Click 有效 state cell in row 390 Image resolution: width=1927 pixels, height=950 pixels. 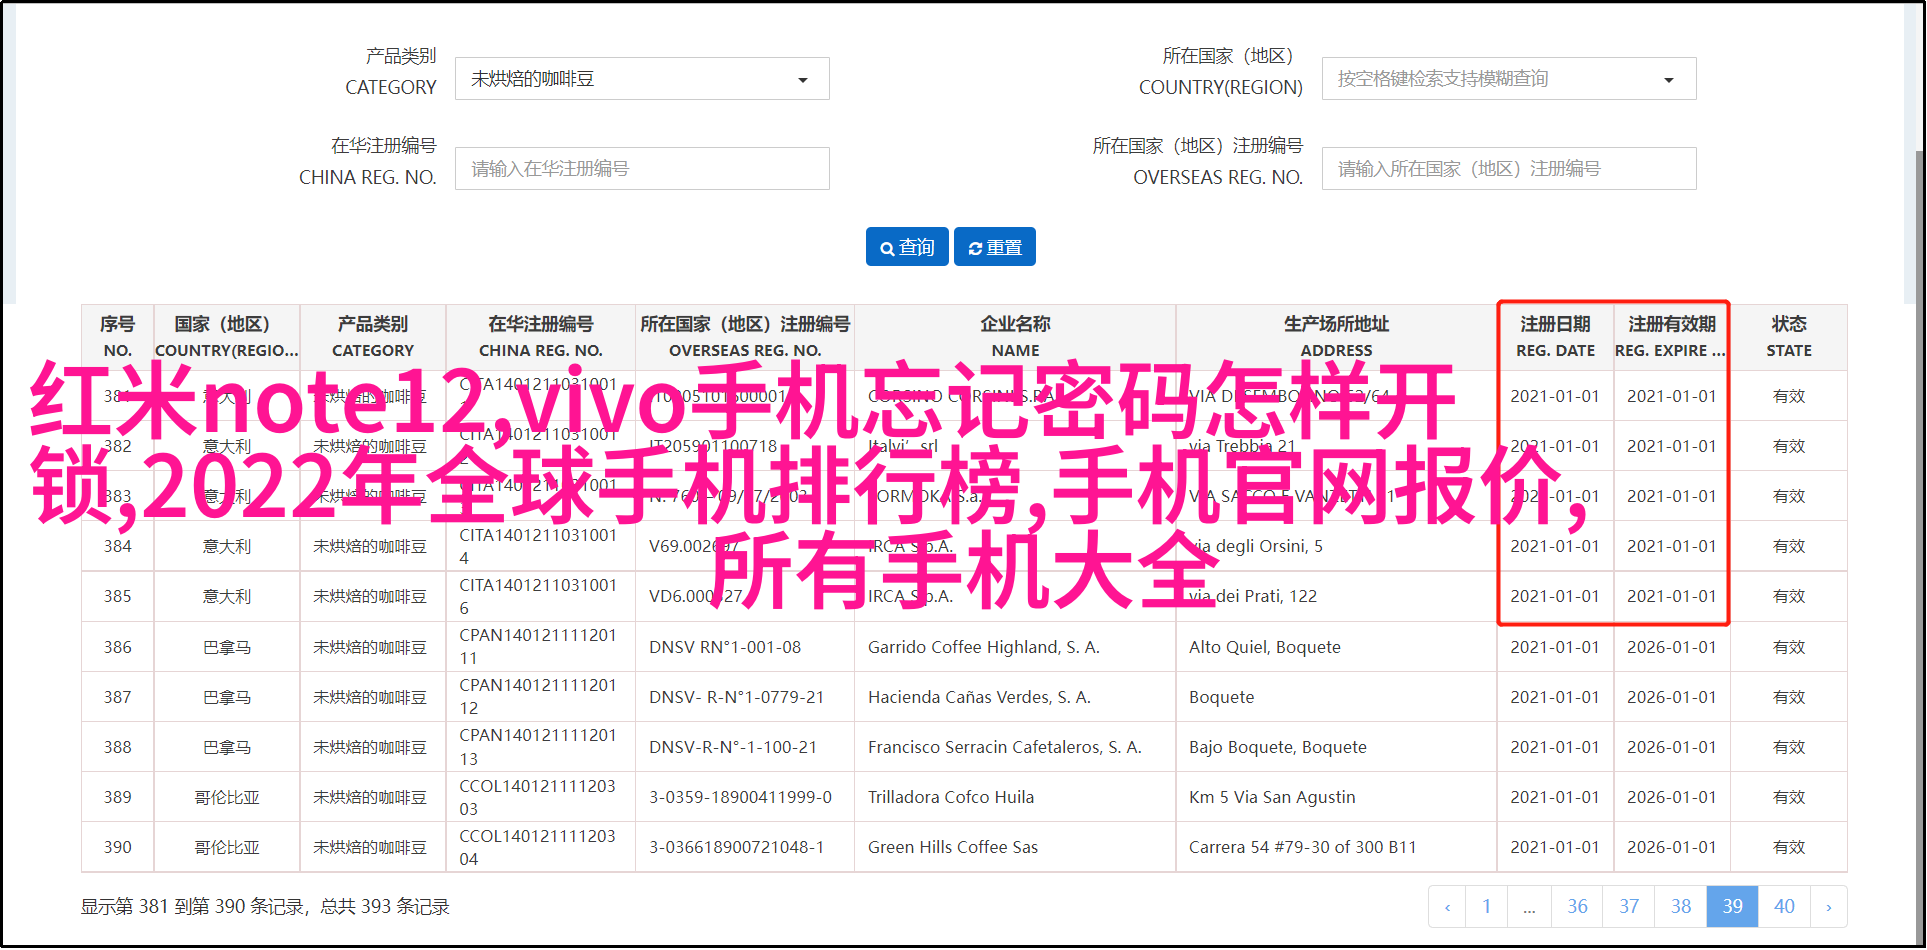click(x=1789, y=847)
